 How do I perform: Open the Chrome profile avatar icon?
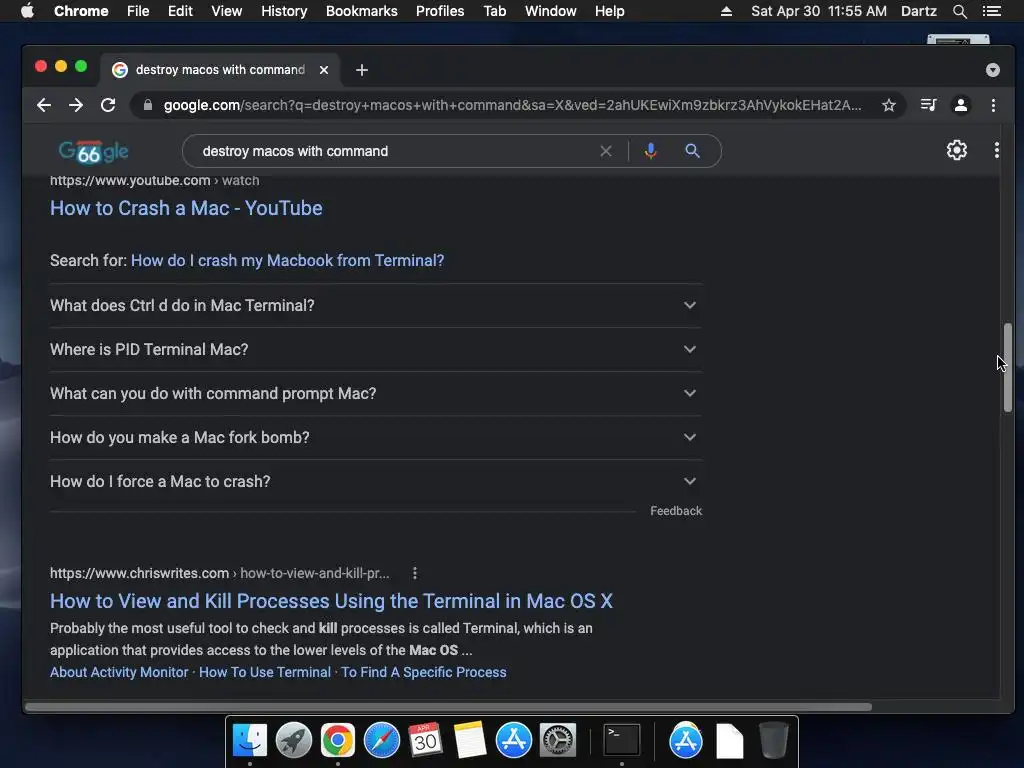[x=960, y=105]
